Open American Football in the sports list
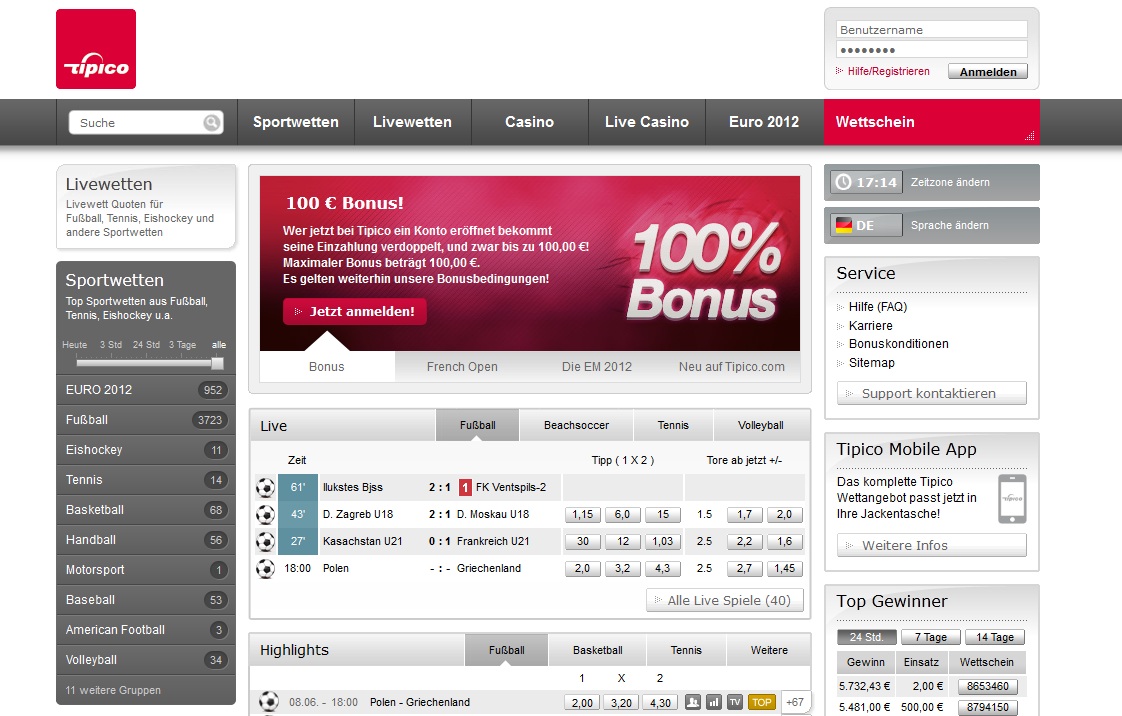This screenshot has height=716, width=1122. 146,630
